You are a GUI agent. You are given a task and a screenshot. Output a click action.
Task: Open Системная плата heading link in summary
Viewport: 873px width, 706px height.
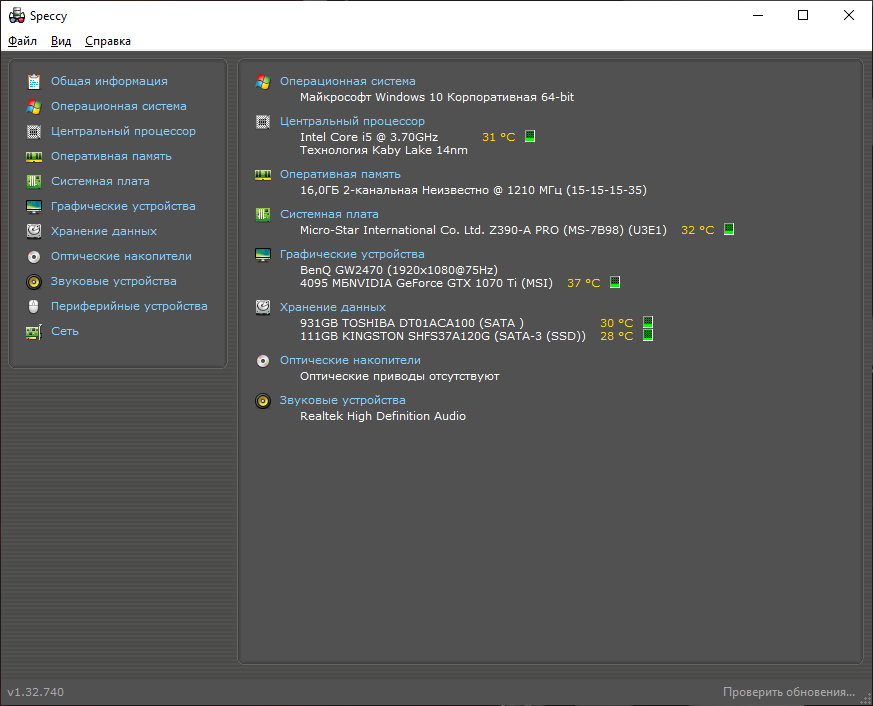point(329,214)
